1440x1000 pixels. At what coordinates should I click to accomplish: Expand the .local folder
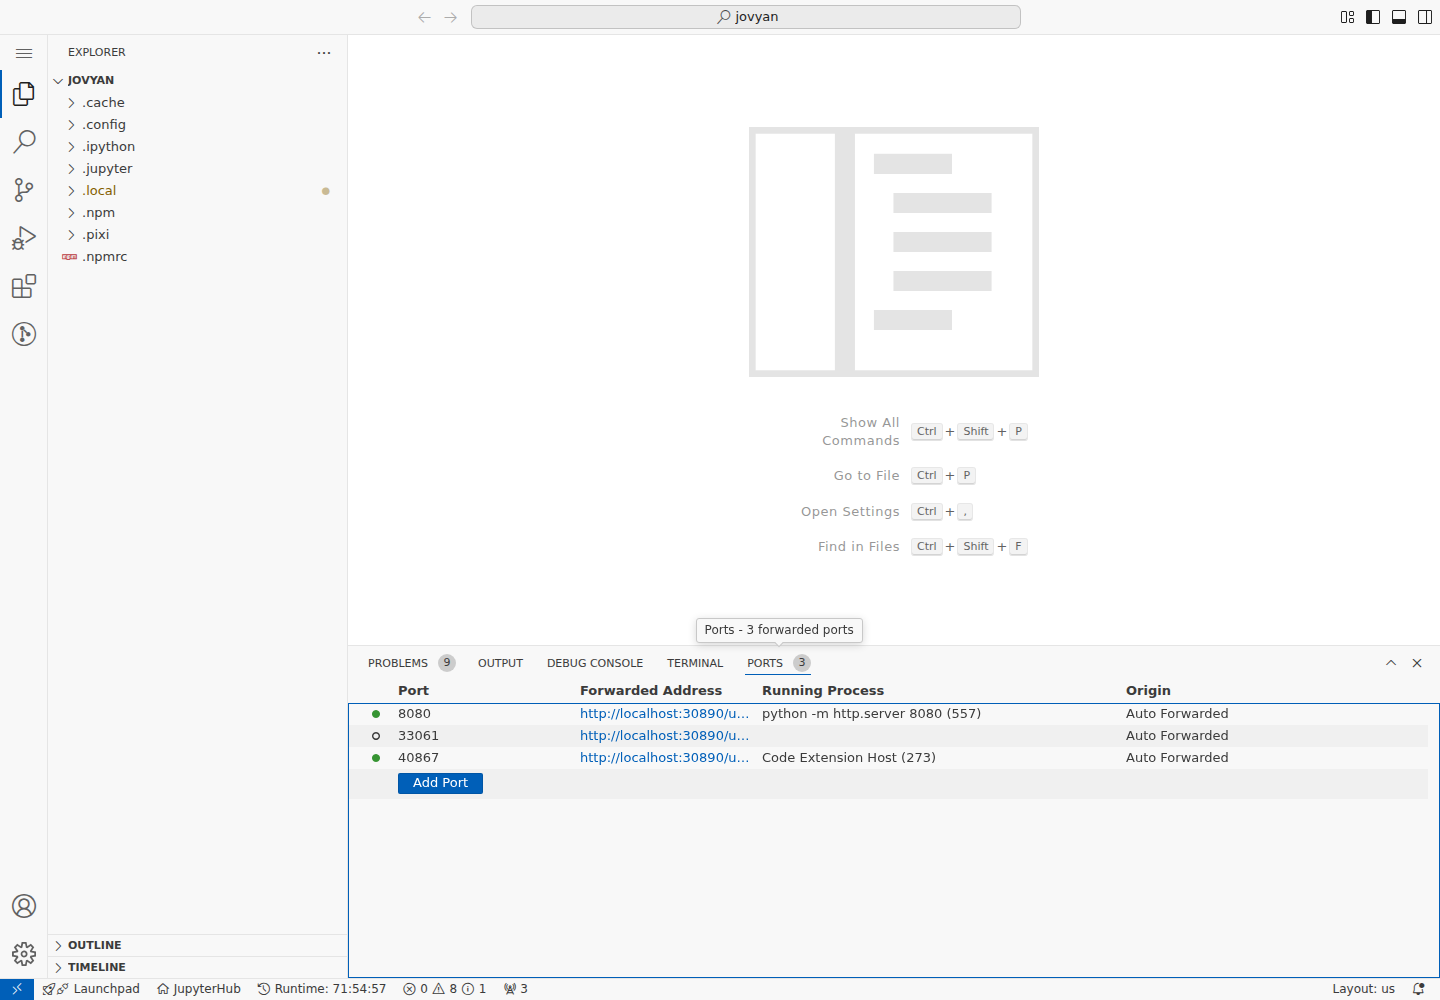tap(197, 190)
